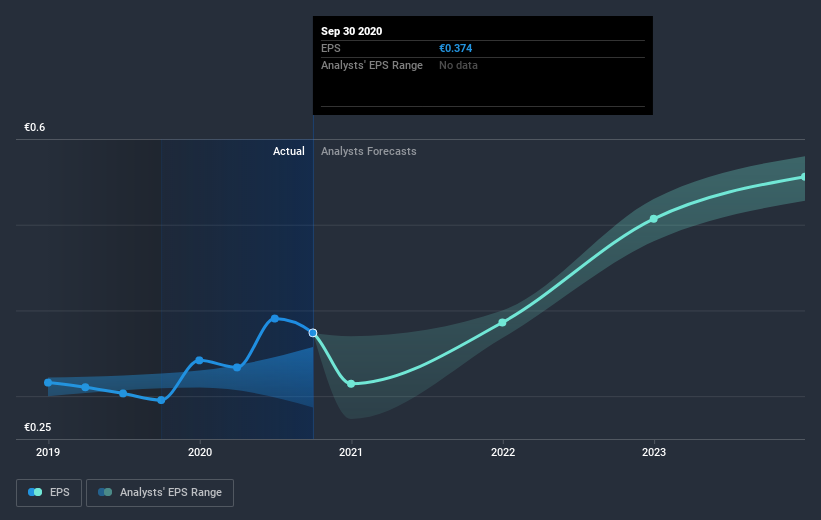The image size is (821, 520).
Task: Click the 2022 x-axis label
Action: [503, 452]
